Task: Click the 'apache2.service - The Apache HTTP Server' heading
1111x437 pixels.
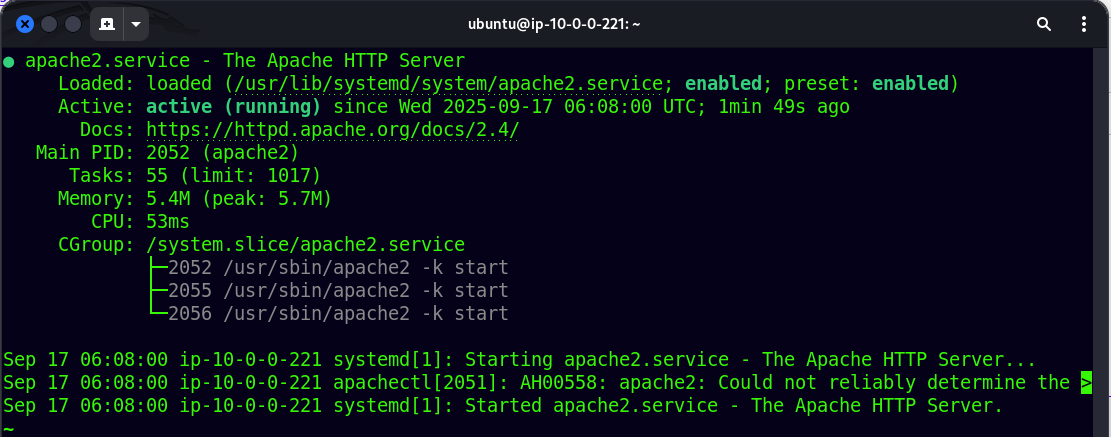Action: 245,61
